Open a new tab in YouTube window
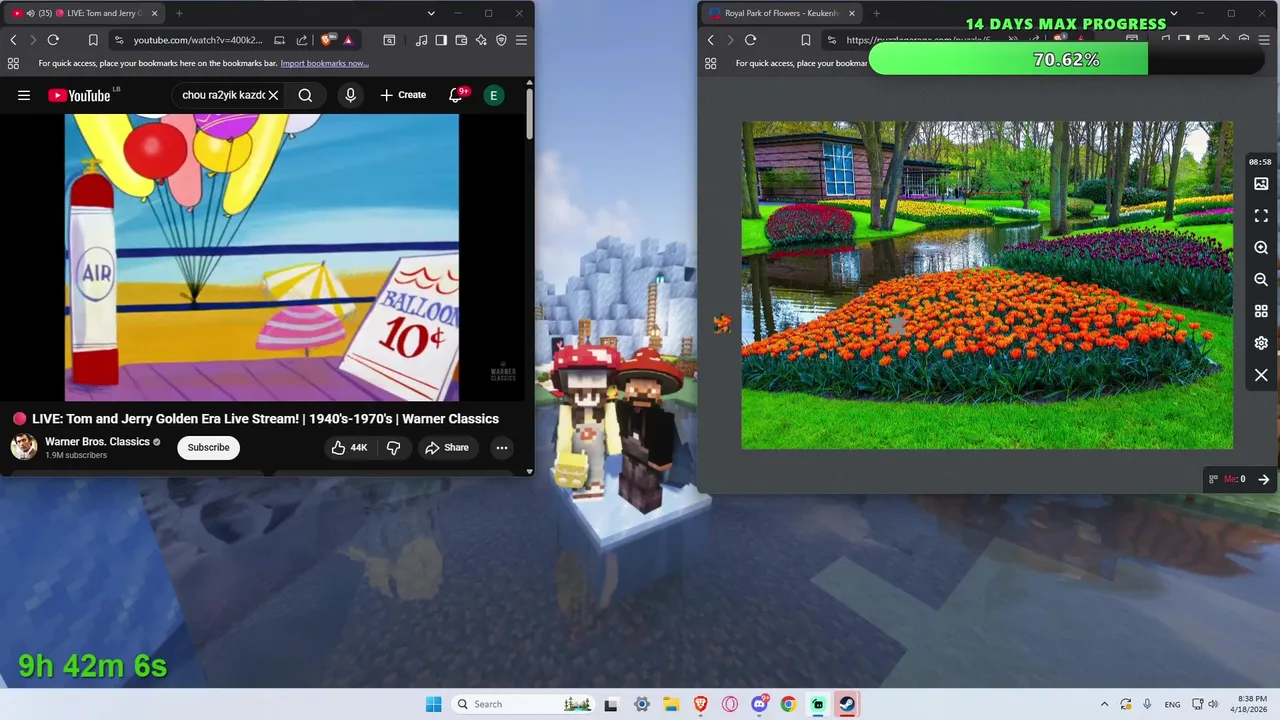The height and width of the screenshot is (720, 1280). coord(179,13)
